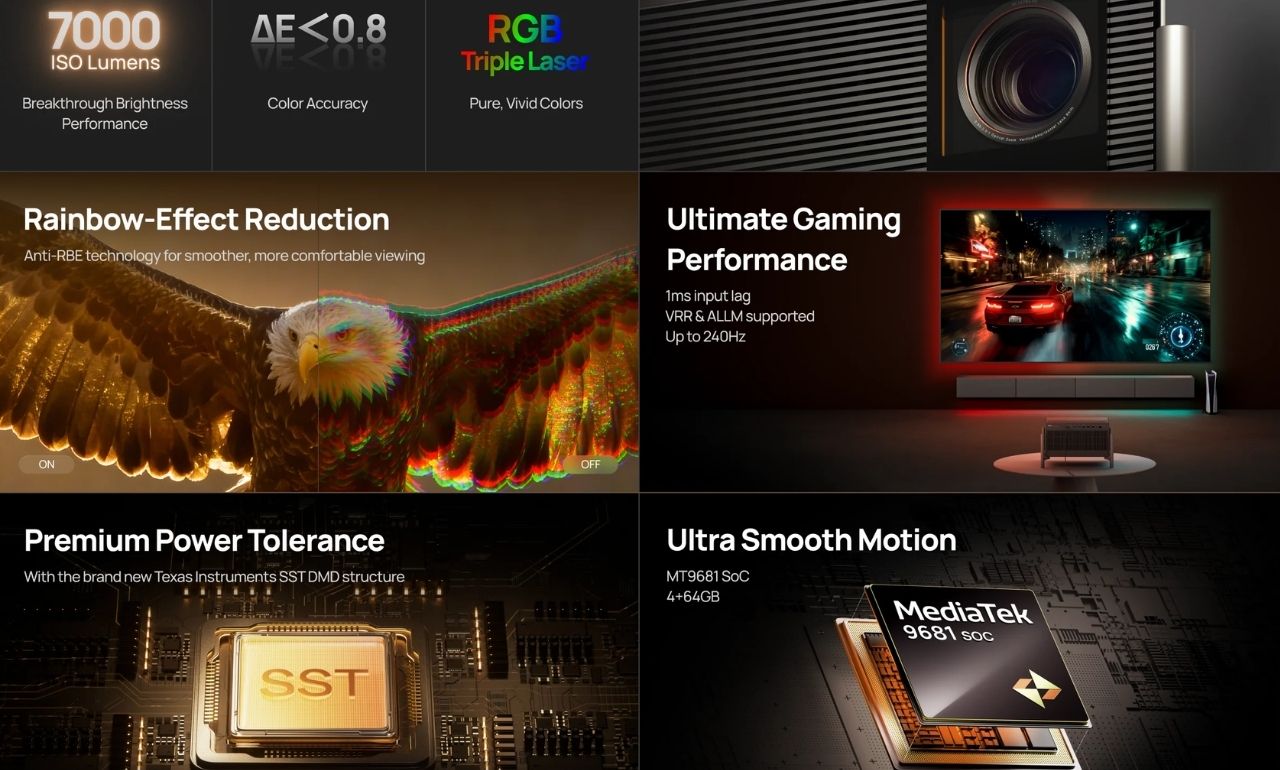Click the Texas Instruments SST DMD description
Image resolution: width=1280 pixels, height=770 pixels.
pyautogui.click(x=214, y=577)
